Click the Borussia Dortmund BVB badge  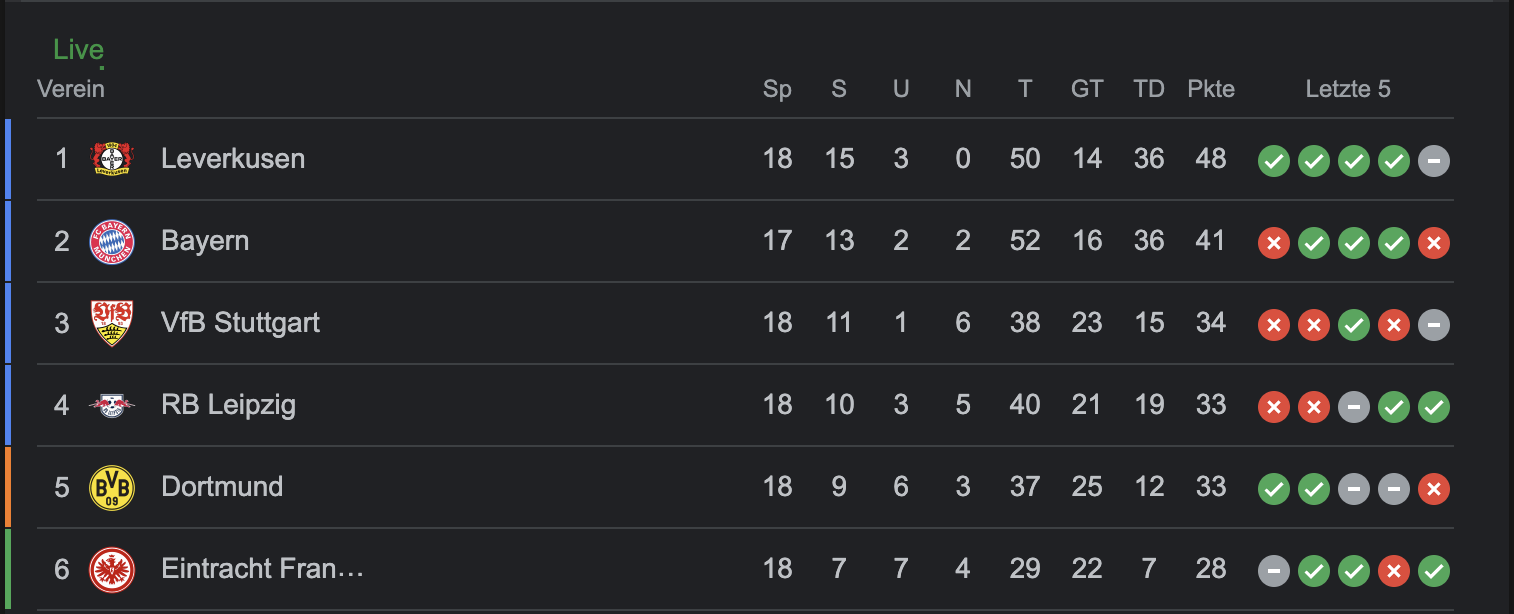[111, 487]
